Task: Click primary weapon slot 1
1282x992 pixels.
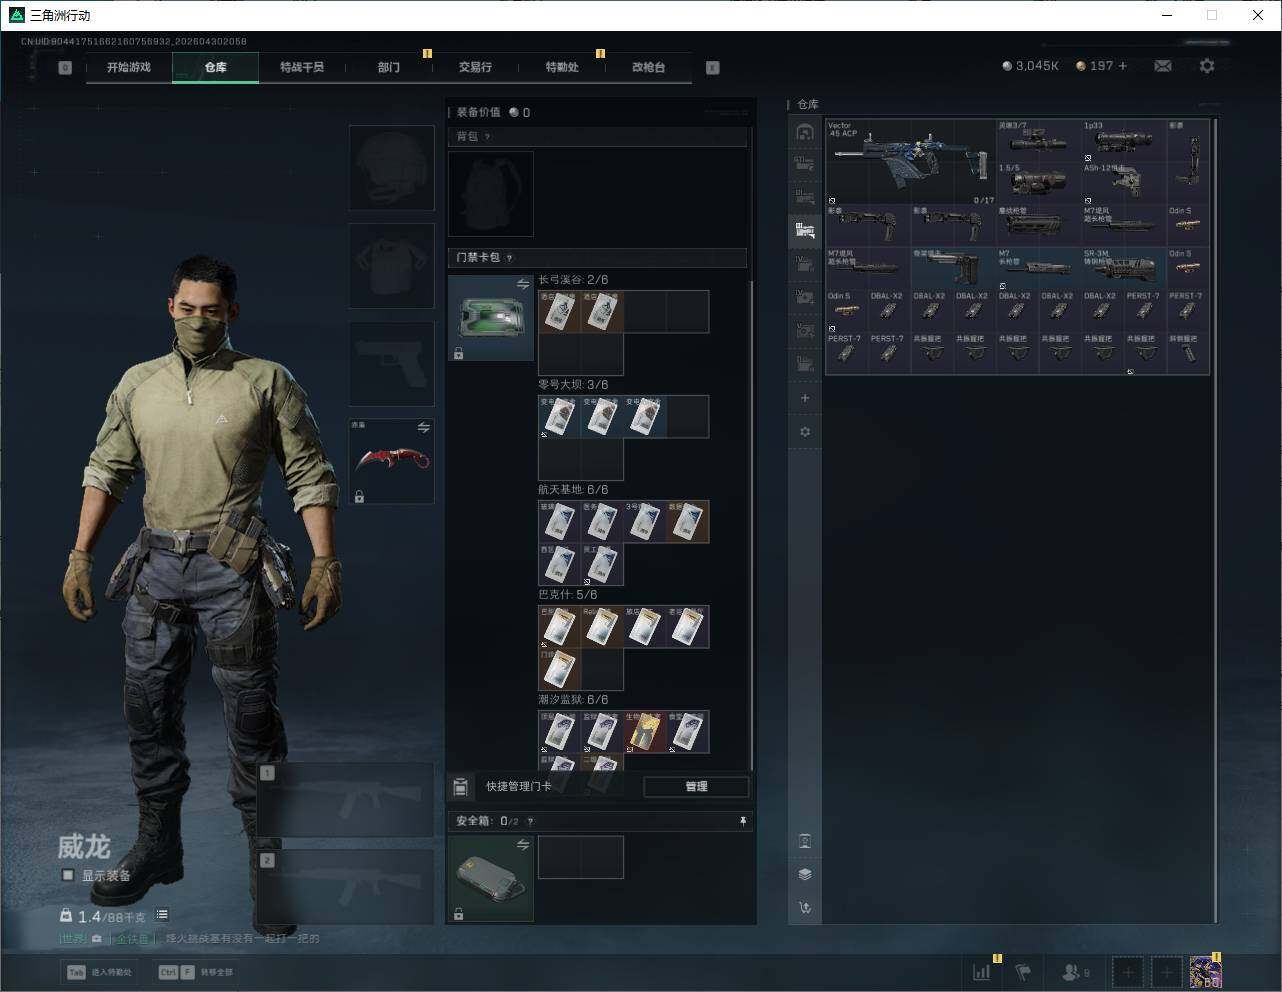Action: tap(345, 800)
